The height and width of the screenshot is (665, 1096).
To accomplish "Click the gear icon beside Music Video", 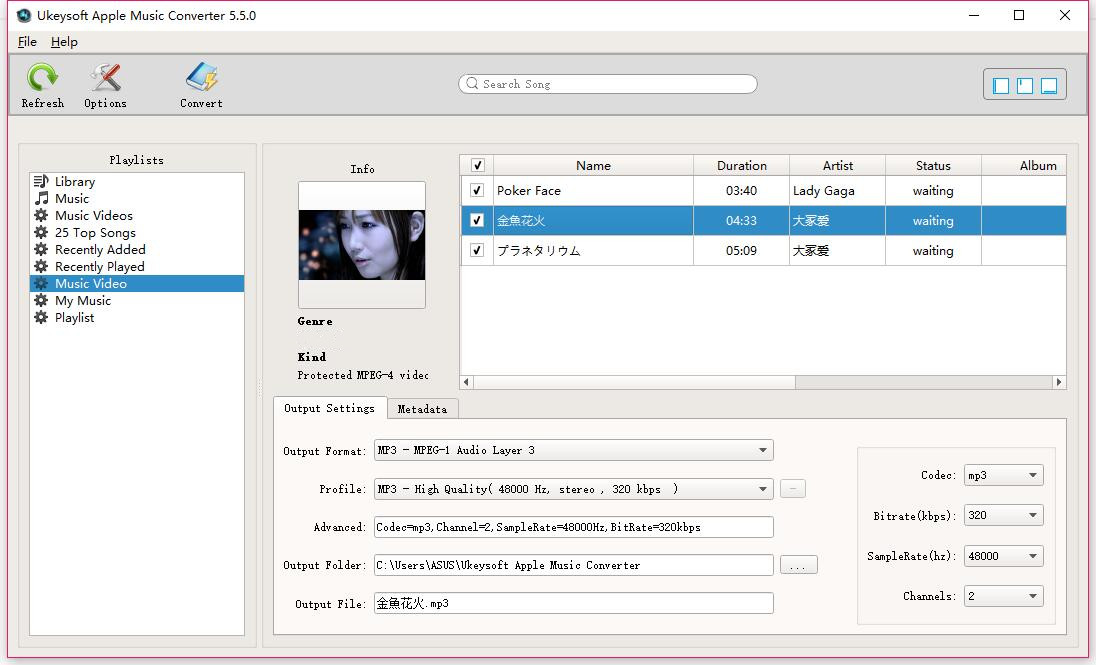I will click(x=41, y=283).
